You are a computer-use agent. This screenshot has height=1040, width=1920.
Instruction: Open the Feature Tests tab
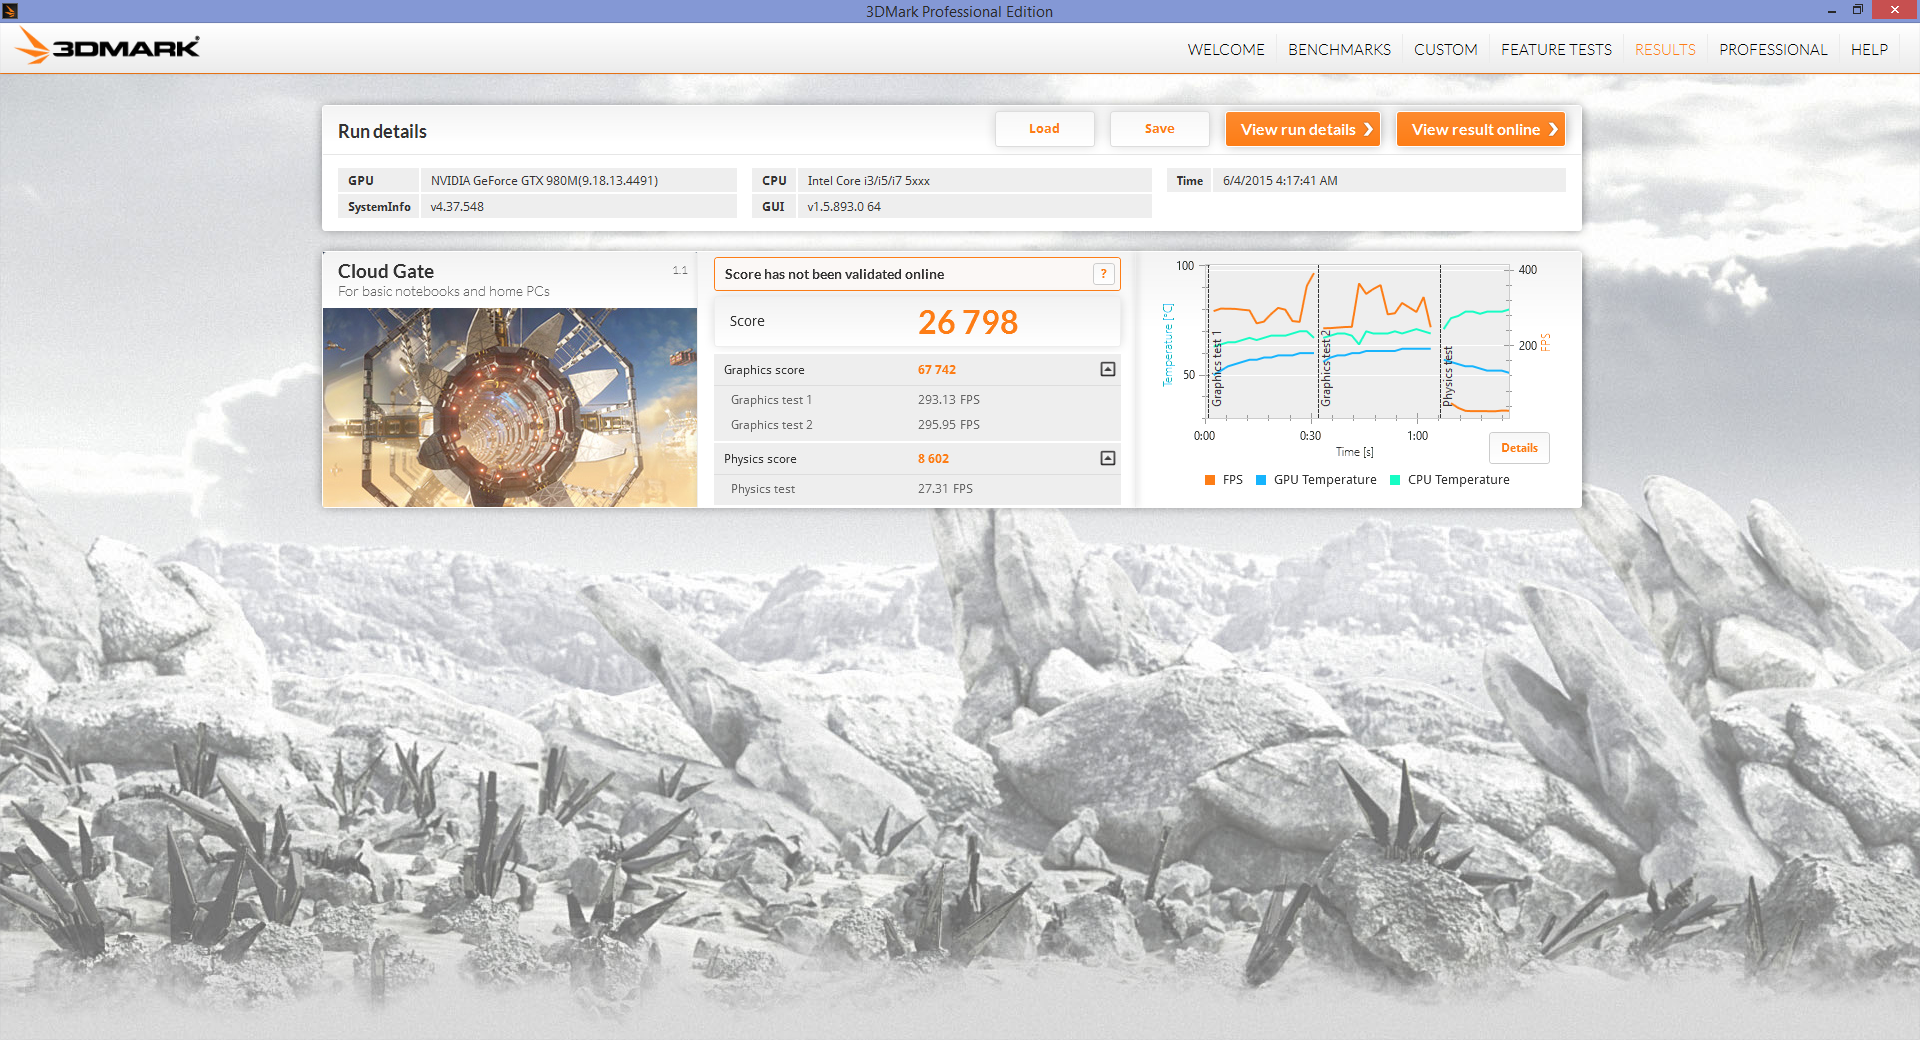pyautogui.click(x=1556, y=49)
